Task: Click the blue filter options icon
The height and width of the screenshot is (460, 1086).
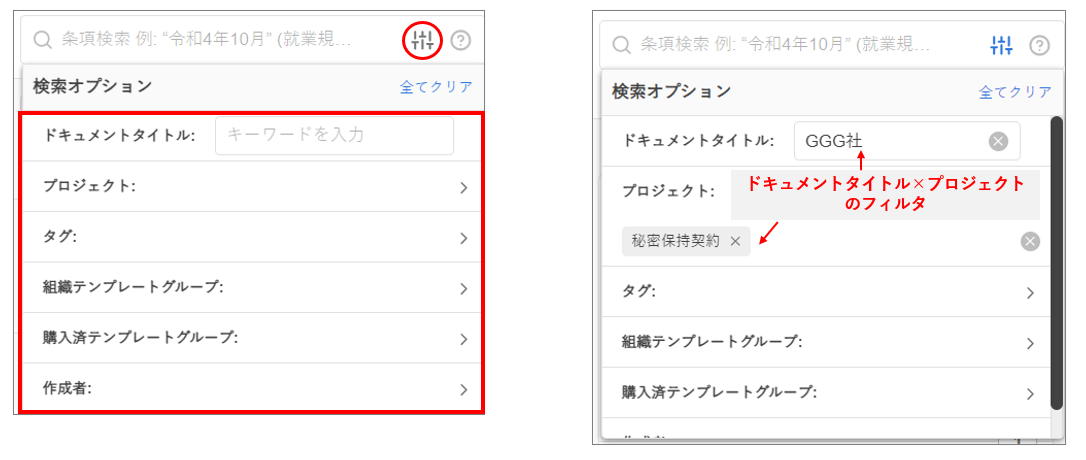Action: (x=1001, y=45)
